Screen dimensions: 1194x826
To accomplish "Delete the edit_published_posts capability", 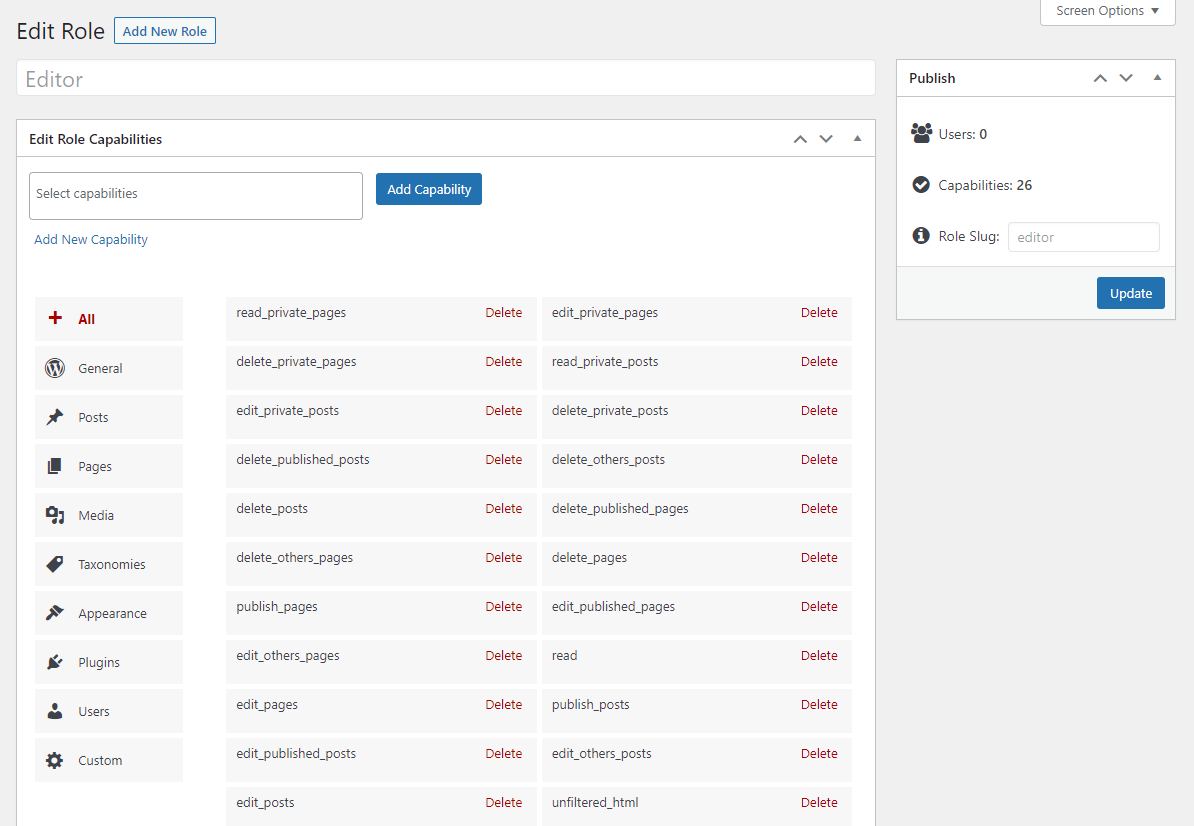I will click(x=503, y=754).
